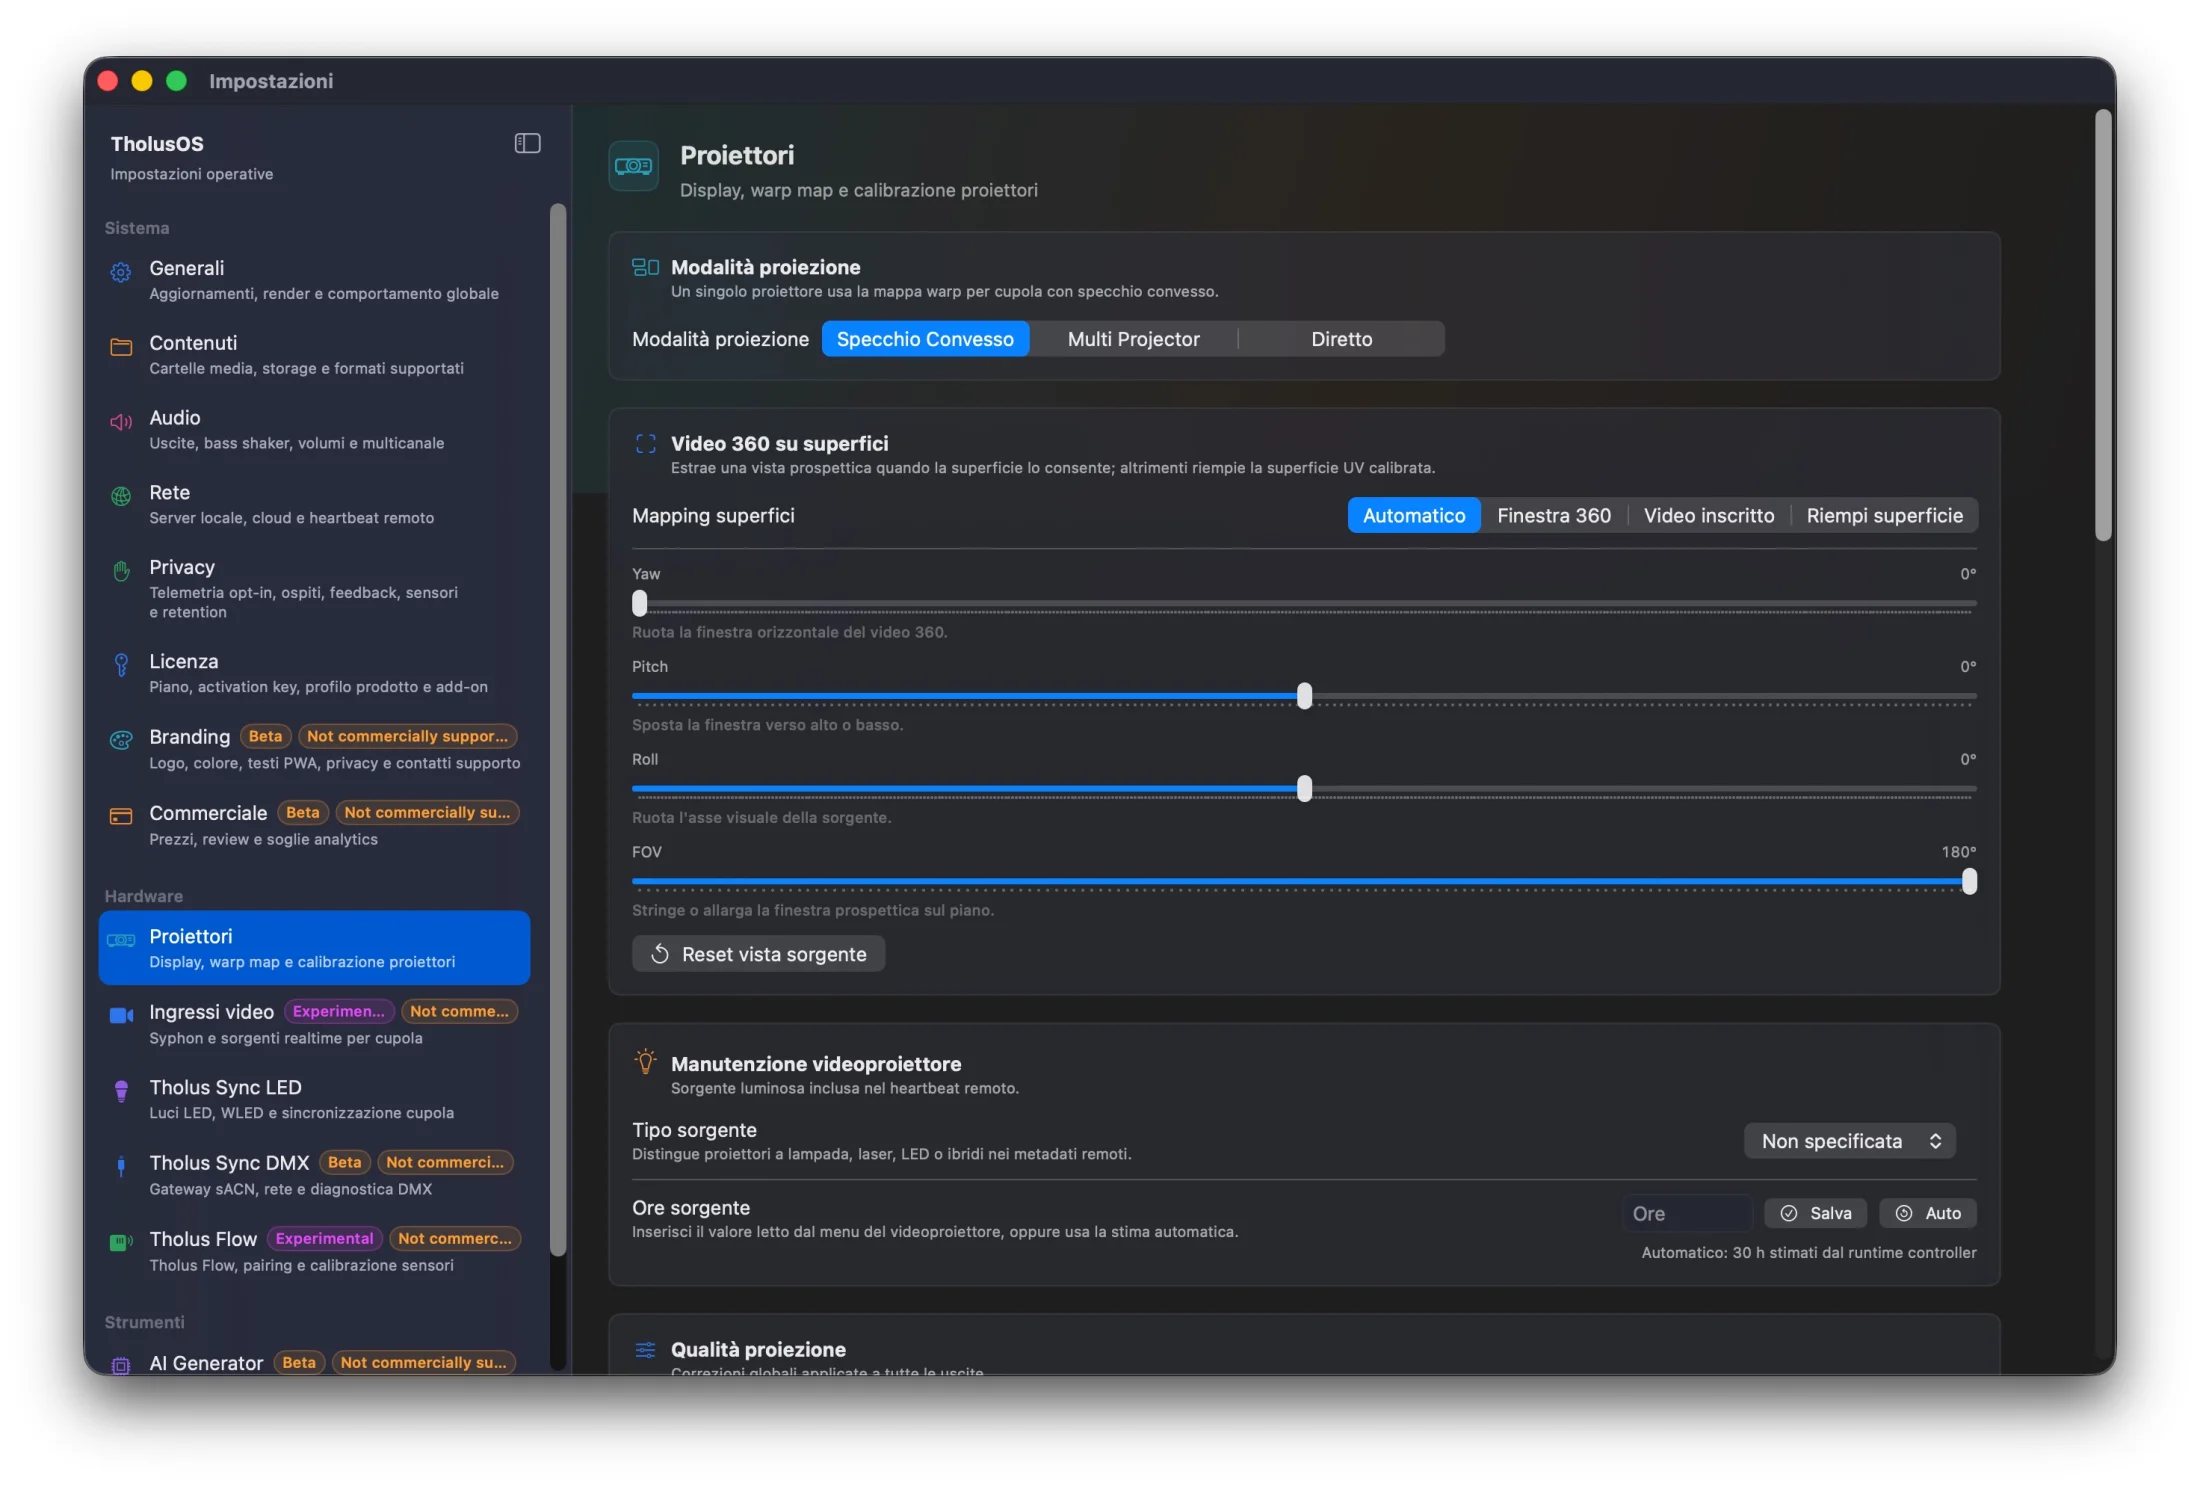This screenshot has height=1486, width=2200.
Task: Set surface mapping to Riempi superficie
Action: point(1884,516)
